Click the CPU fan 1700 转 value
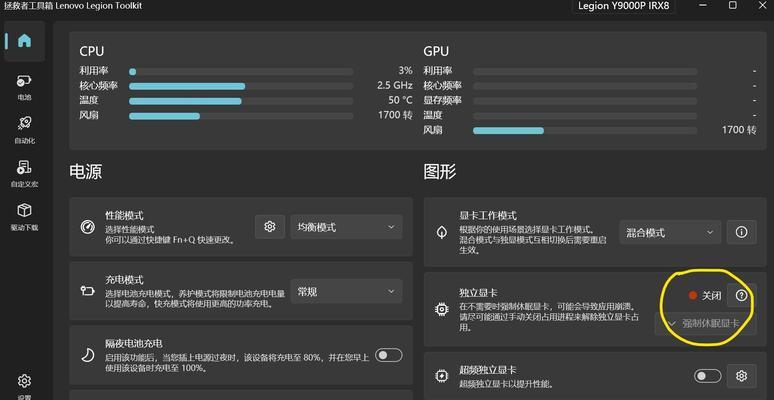 (x=395, y=115)
